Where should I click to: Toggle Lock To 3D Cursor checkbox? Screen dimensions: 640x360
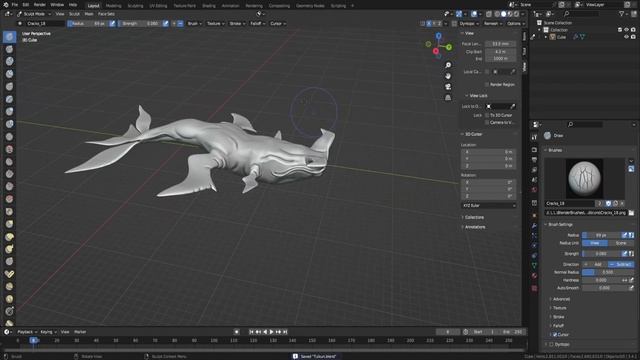coord(487,116)
